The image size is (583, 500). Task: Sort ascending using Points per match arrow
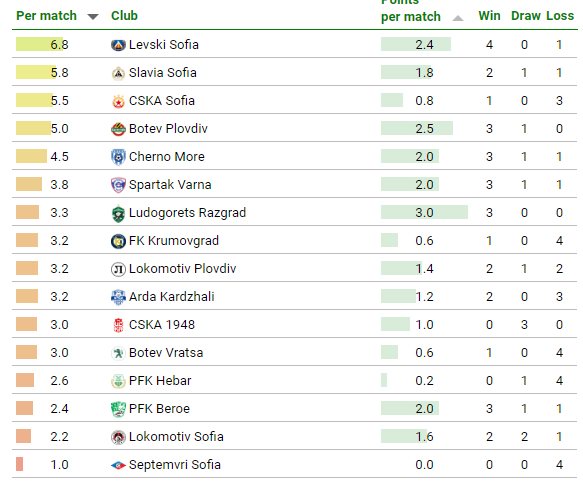click(458, 18)
